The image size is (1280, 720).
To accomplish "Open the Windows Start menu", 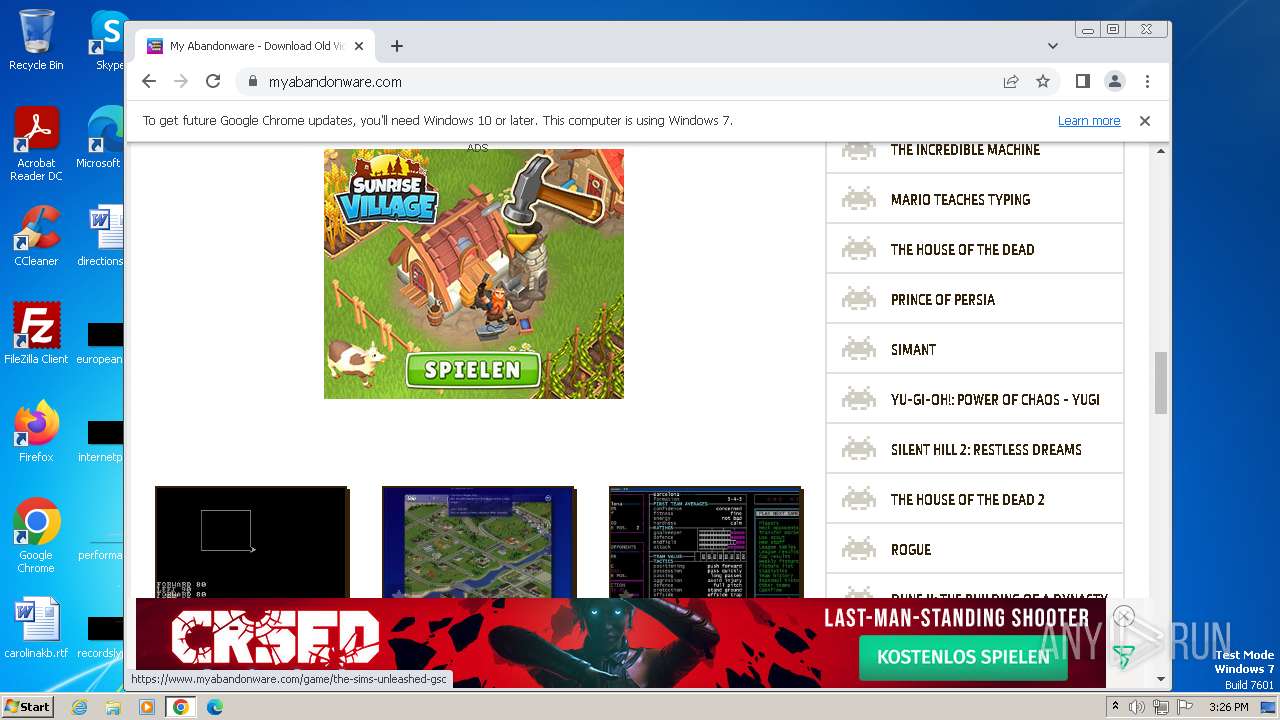I will click(x=27, y=707).
